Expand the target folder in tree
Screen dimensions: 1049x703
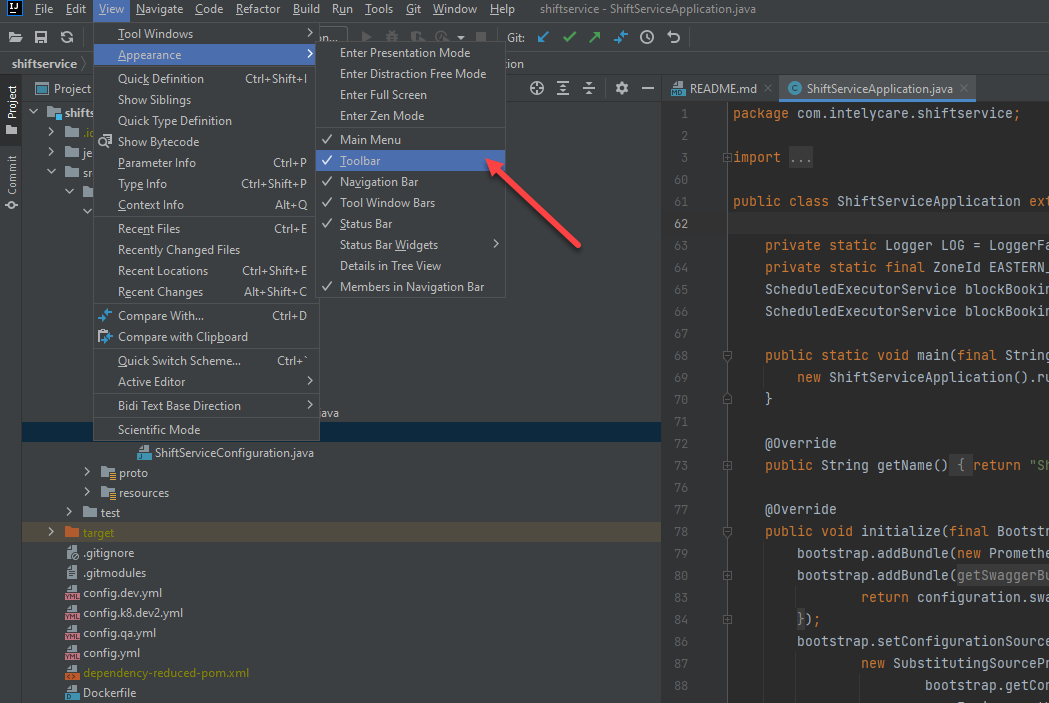click(51, 533)
